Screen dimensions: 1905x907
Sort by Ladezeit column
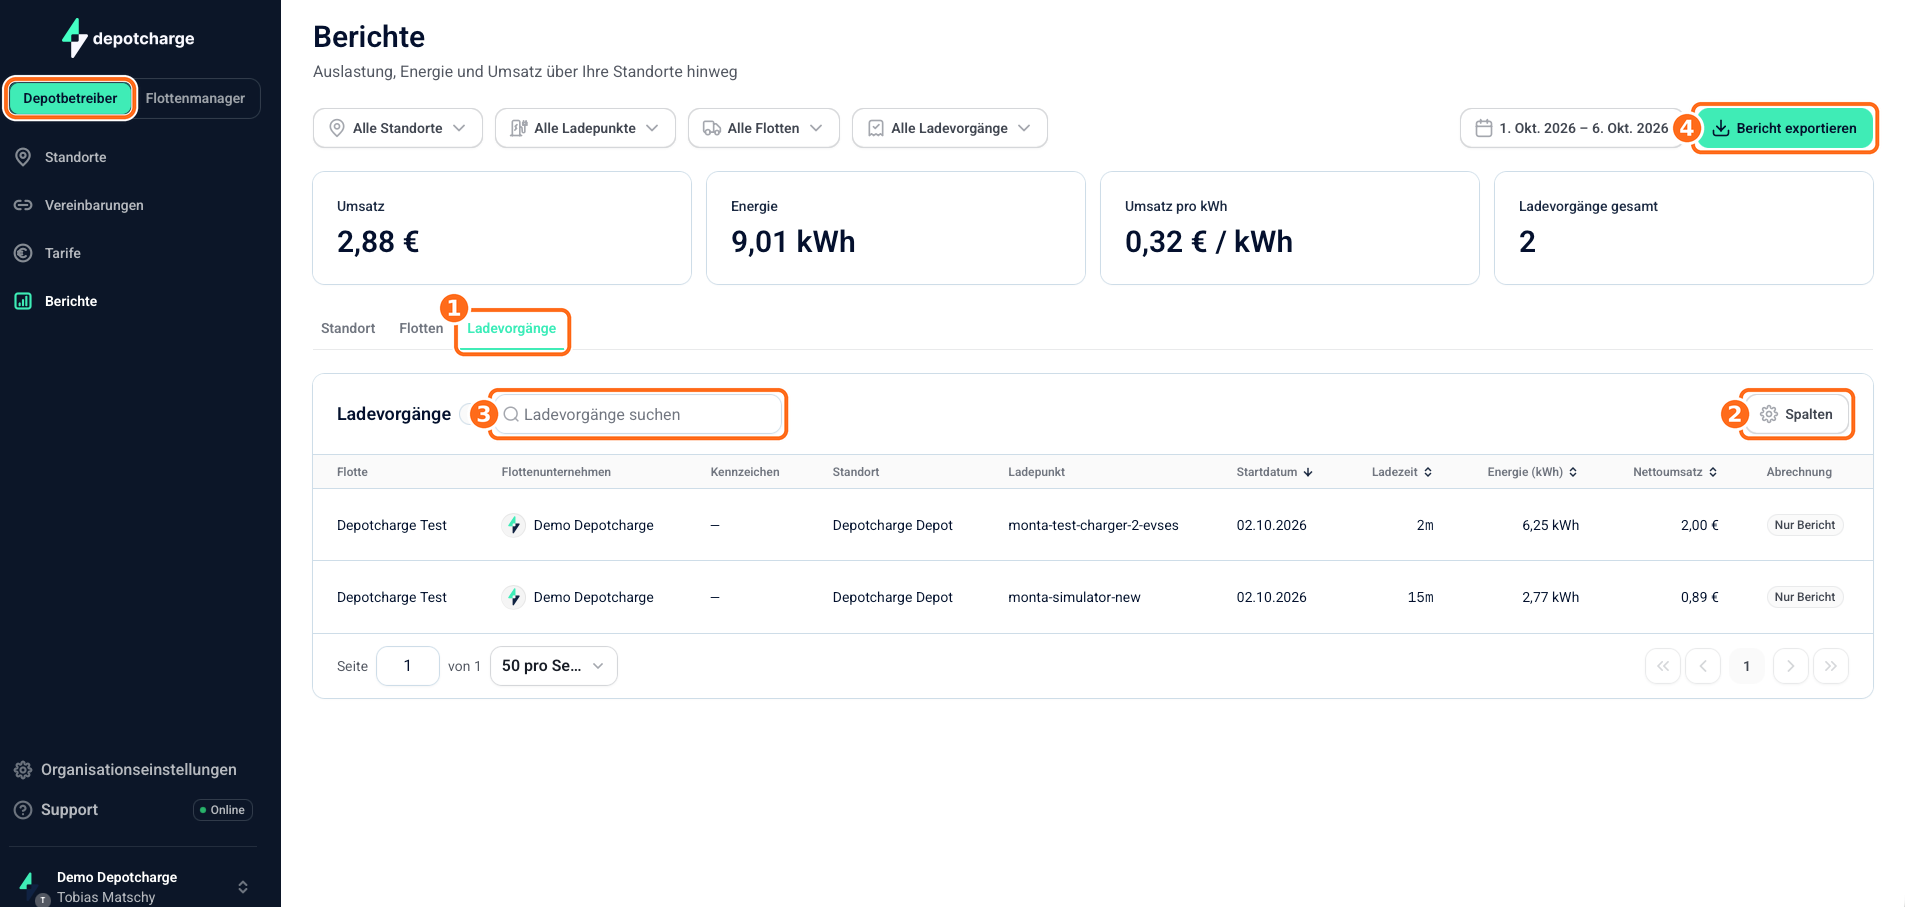[1402, 472]
